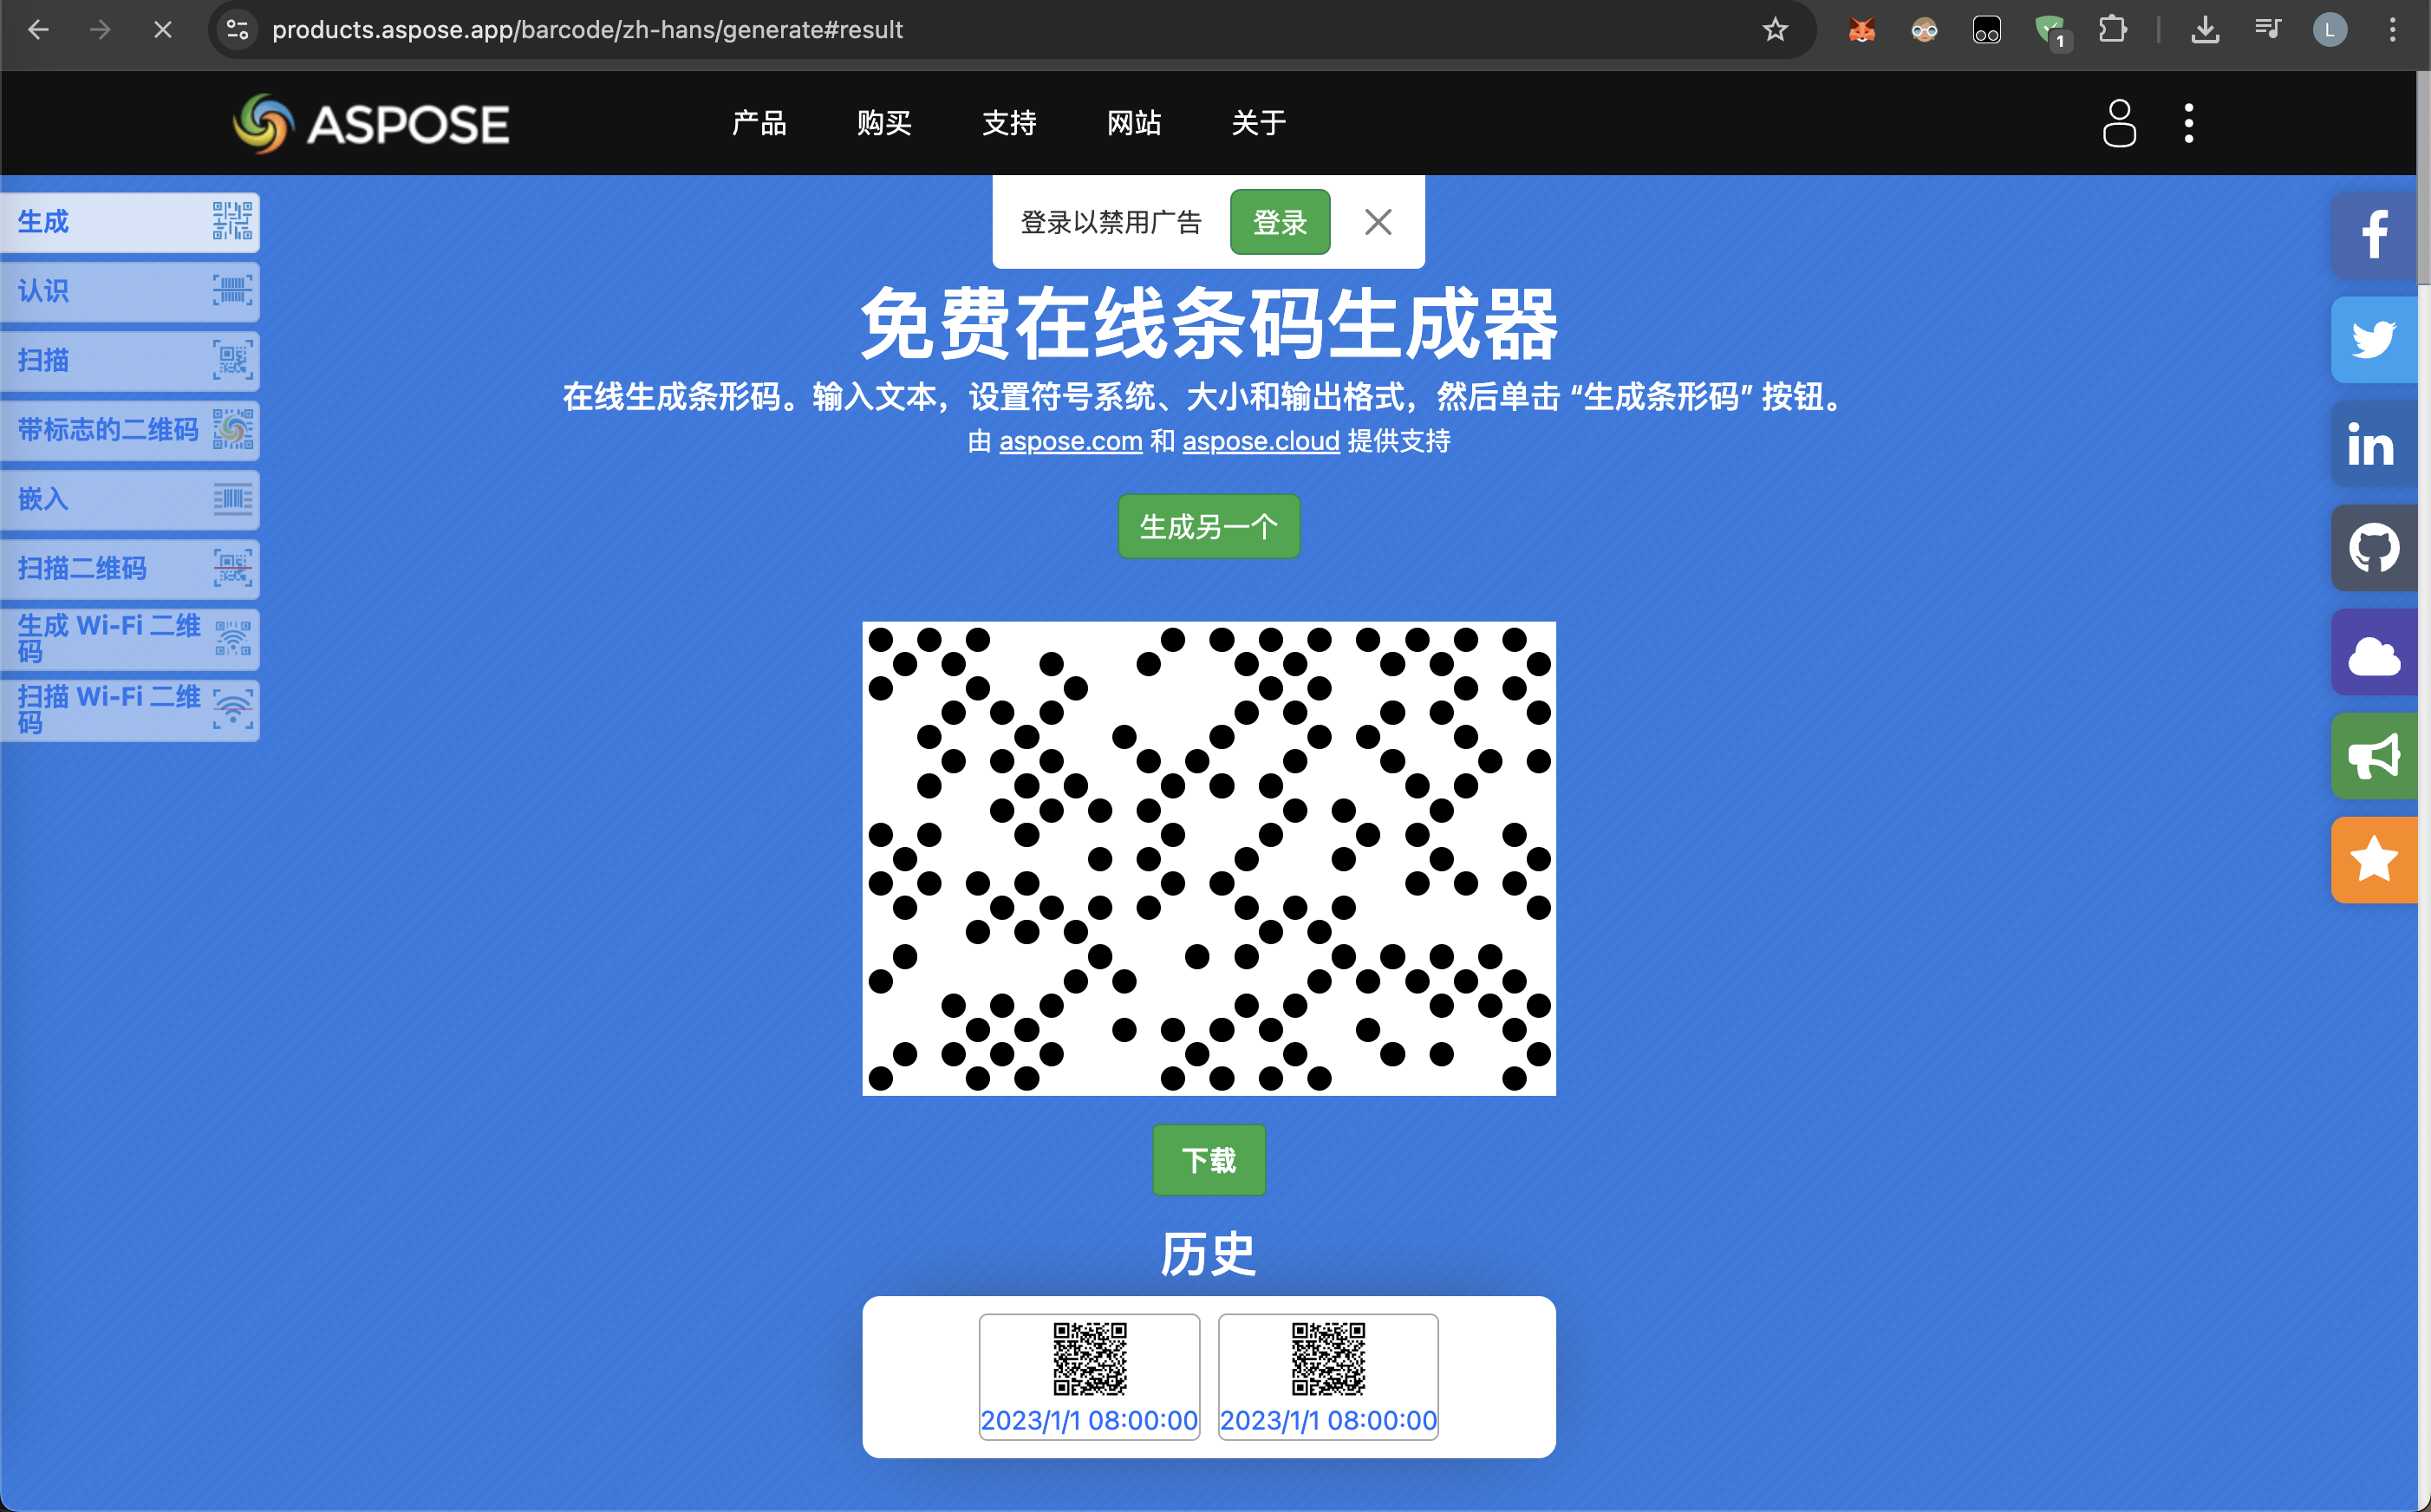Open site information in address bar

click(x=237, y=30)
